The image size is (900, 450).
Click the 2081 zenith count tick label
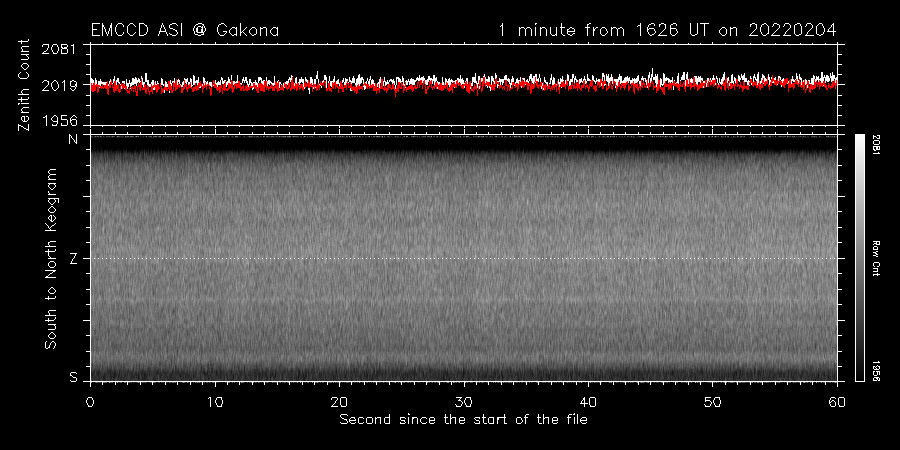59,49
